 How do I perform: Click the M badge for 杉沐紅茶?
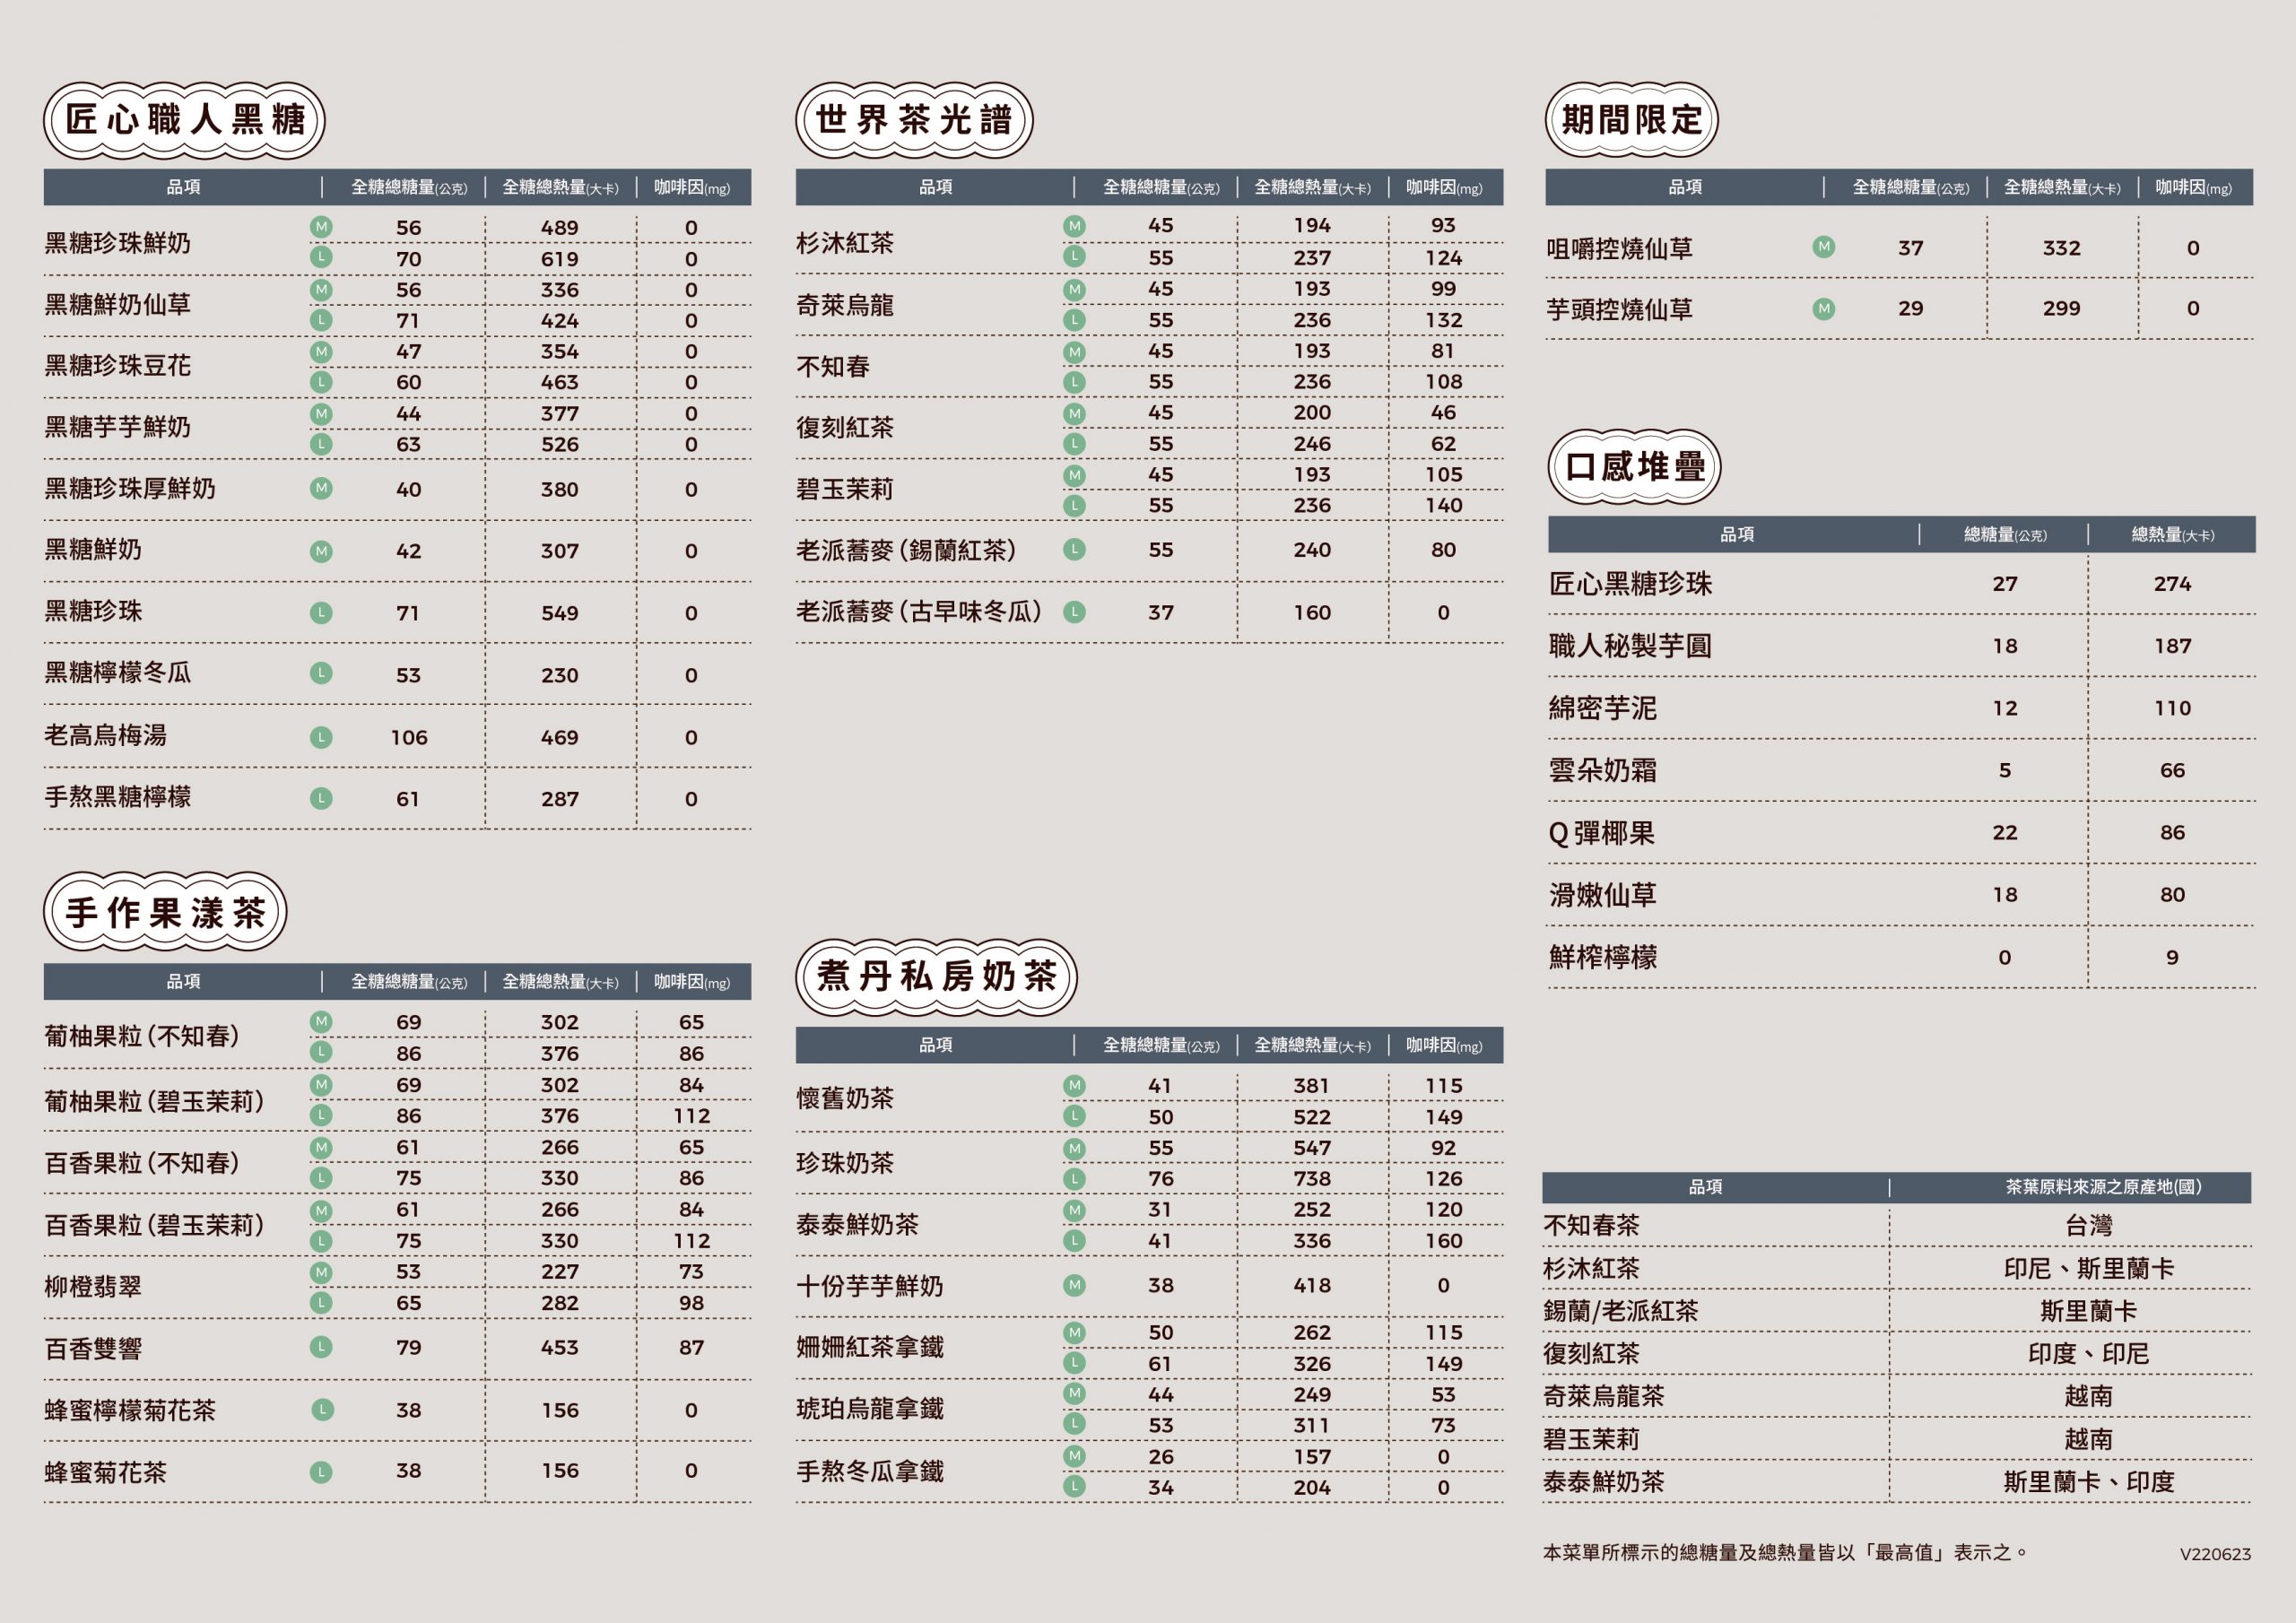click(1074, 226)
